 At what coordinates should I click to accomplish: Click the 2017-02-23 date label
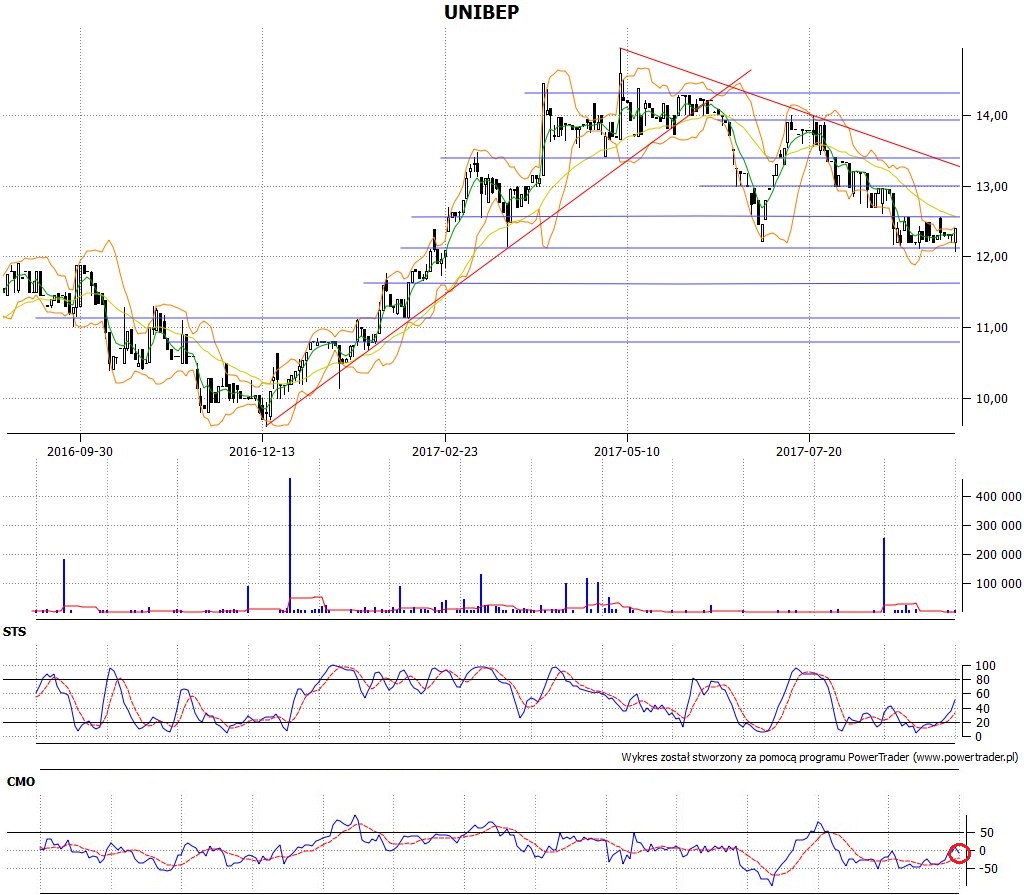tap(445, 451)
